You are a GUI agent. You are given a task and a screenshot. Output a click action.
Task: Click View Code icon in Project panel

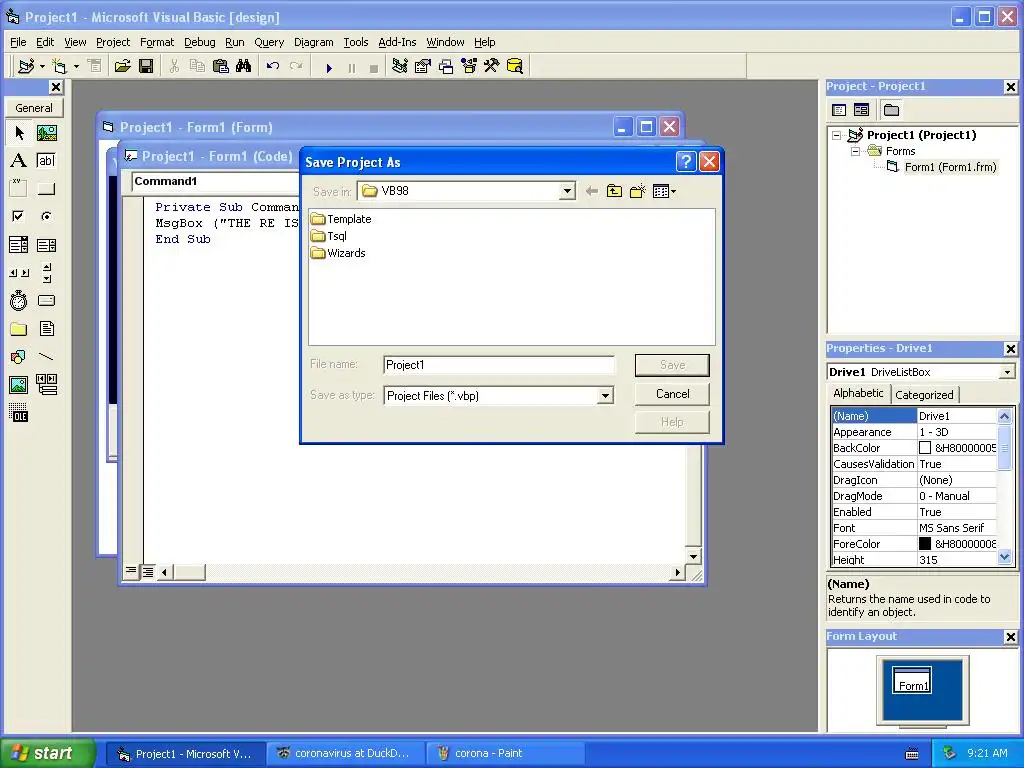(x=839, y=110)
